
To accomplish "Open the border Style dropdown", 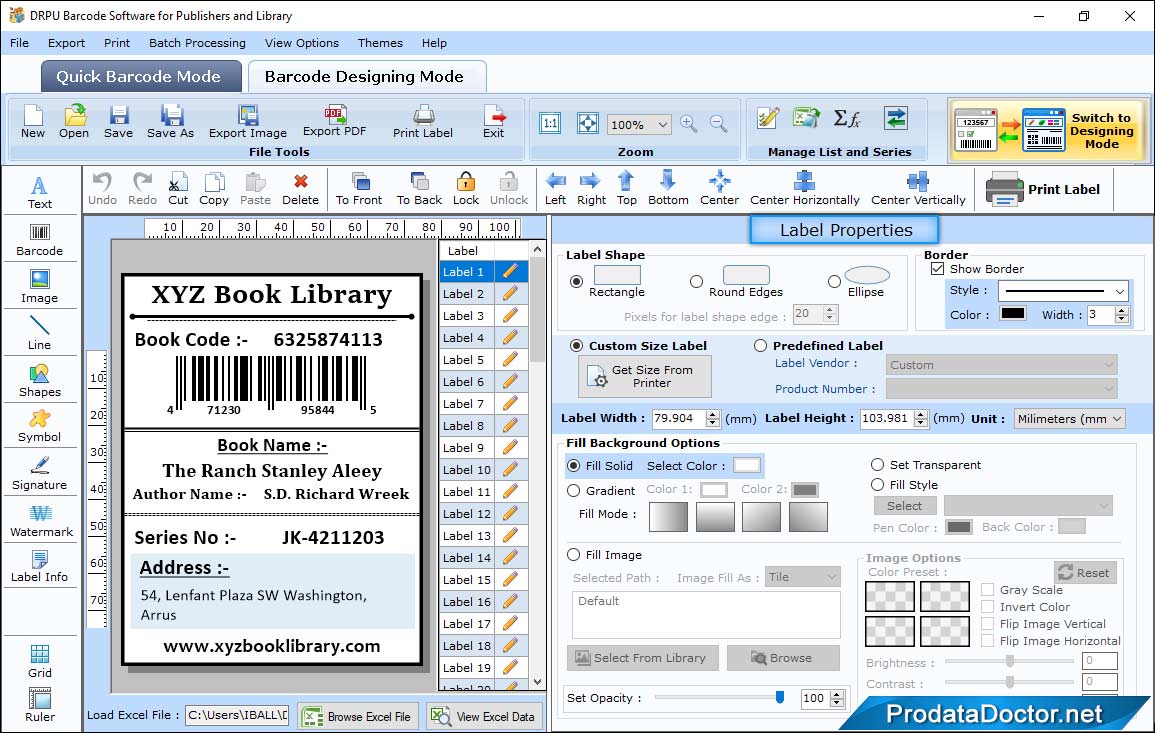I will (1120, 291).
